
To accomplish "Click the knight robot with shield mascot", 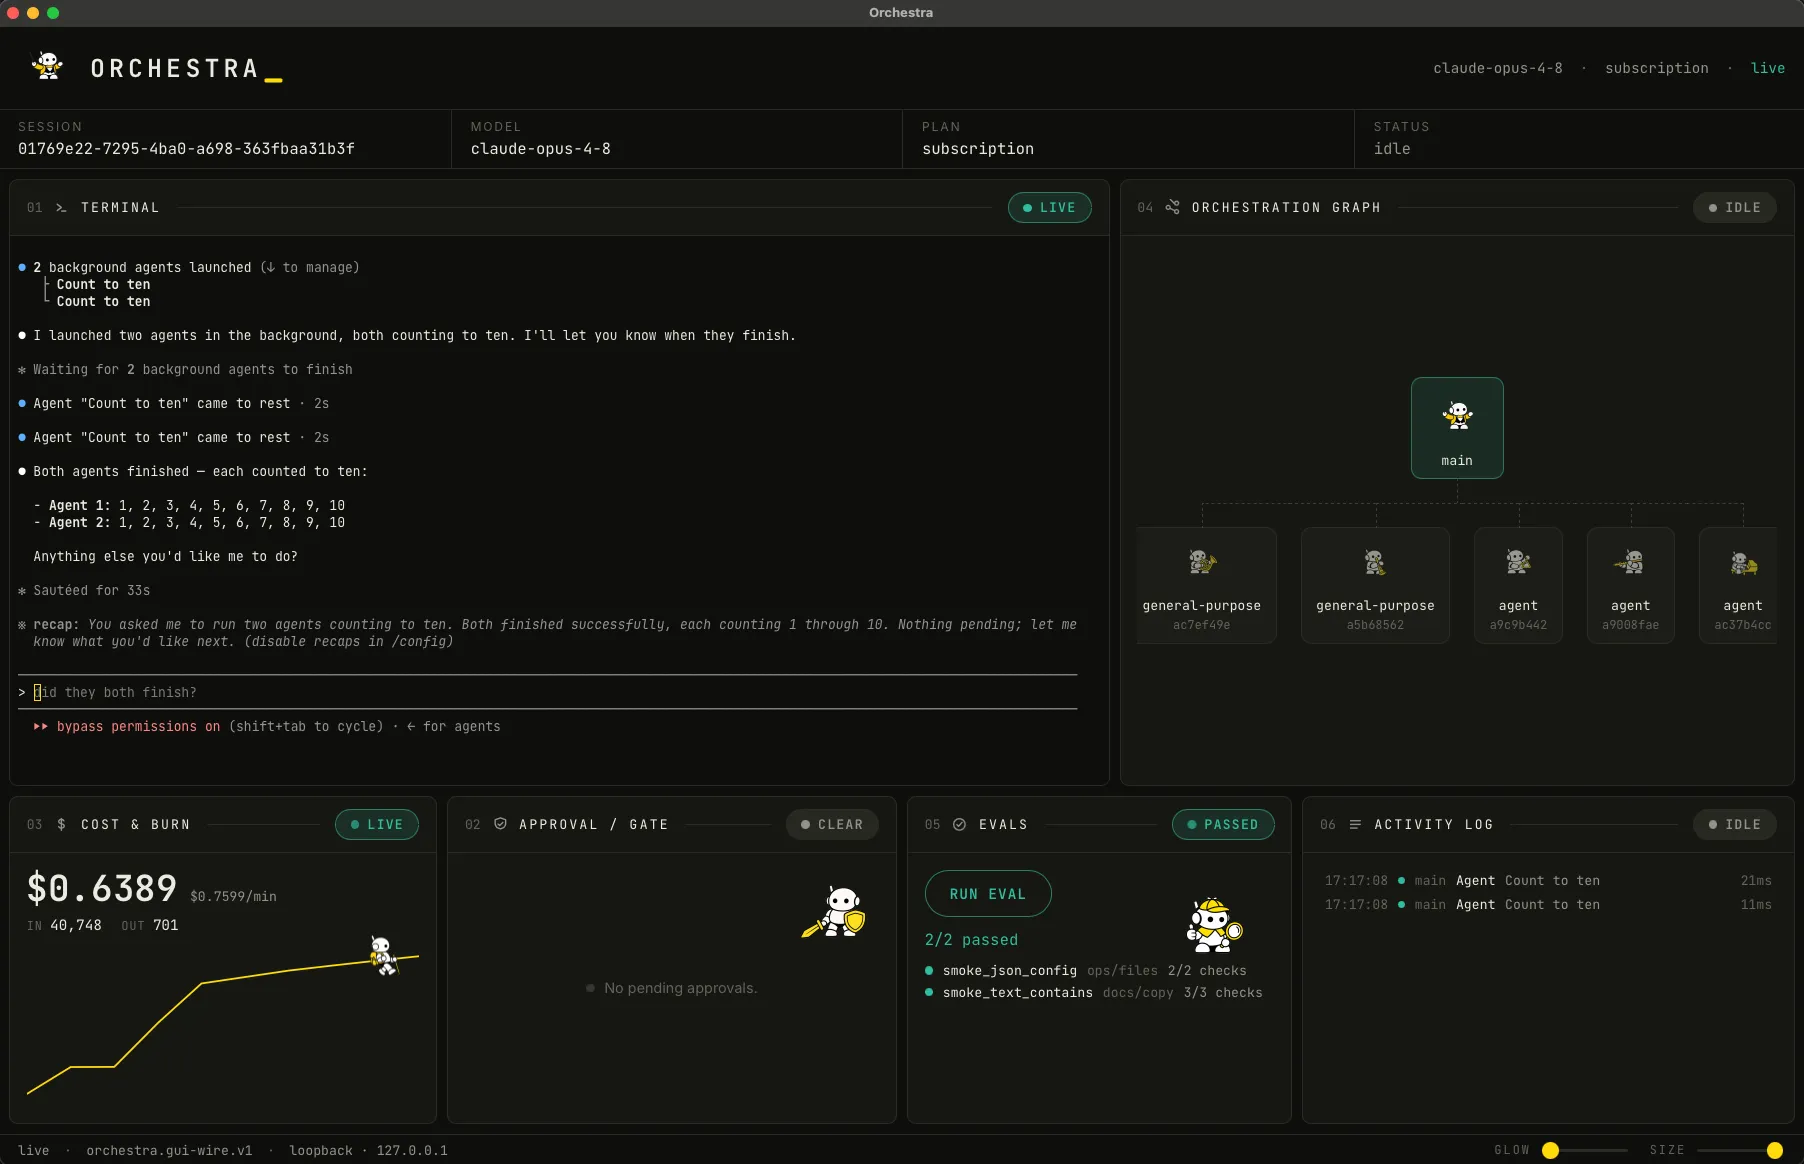I will click(835, 911).
